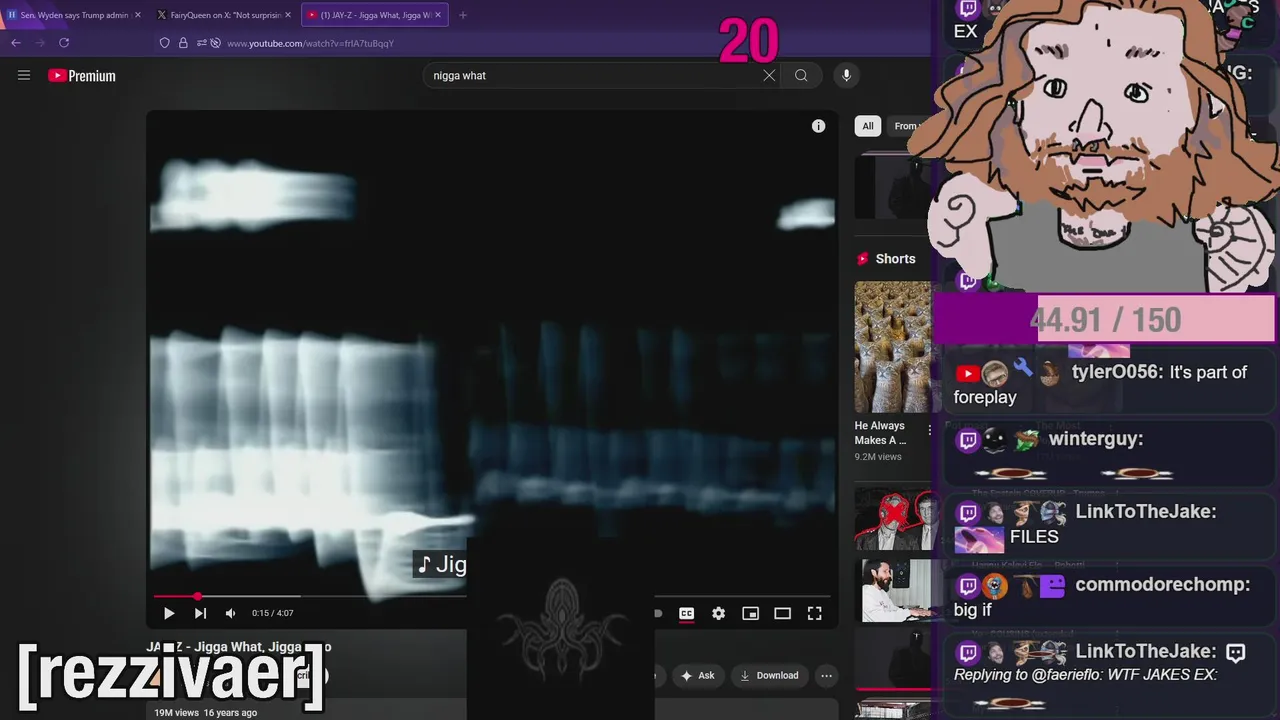
Task: Toggle closed captions on the player
Action: (686, 613)
